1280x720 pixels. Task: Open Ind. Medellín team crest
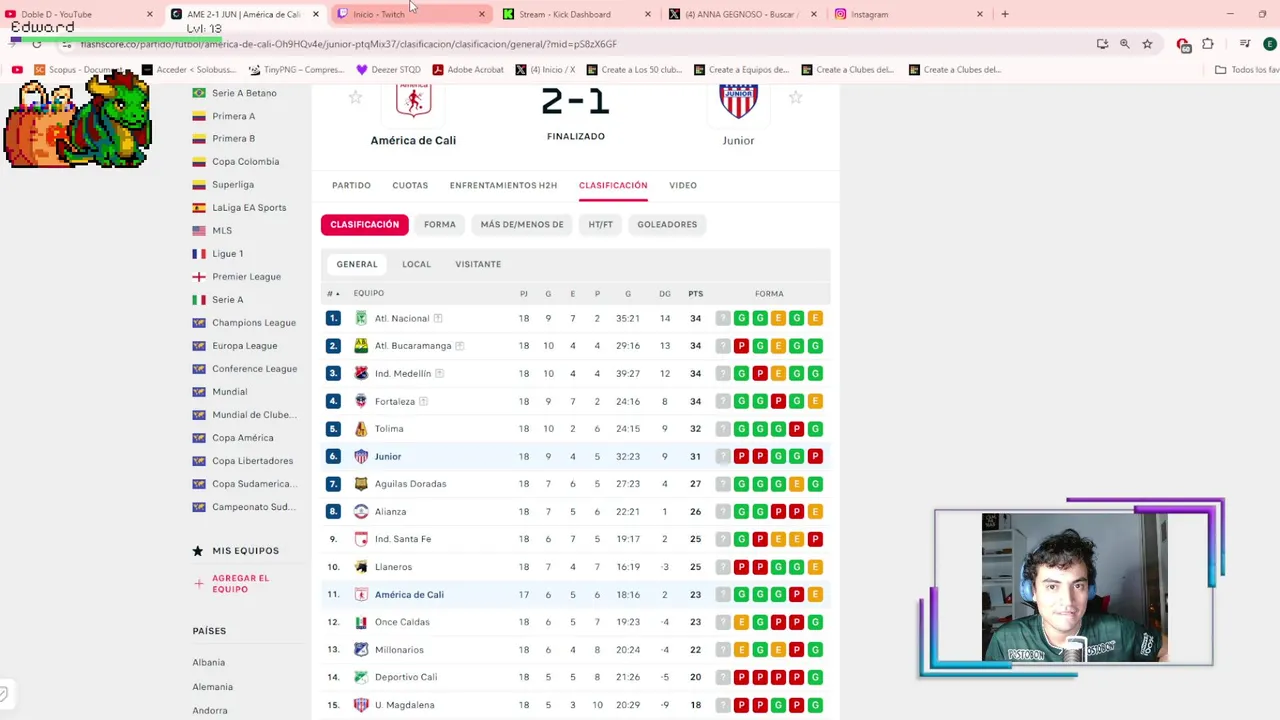(361, 373)
